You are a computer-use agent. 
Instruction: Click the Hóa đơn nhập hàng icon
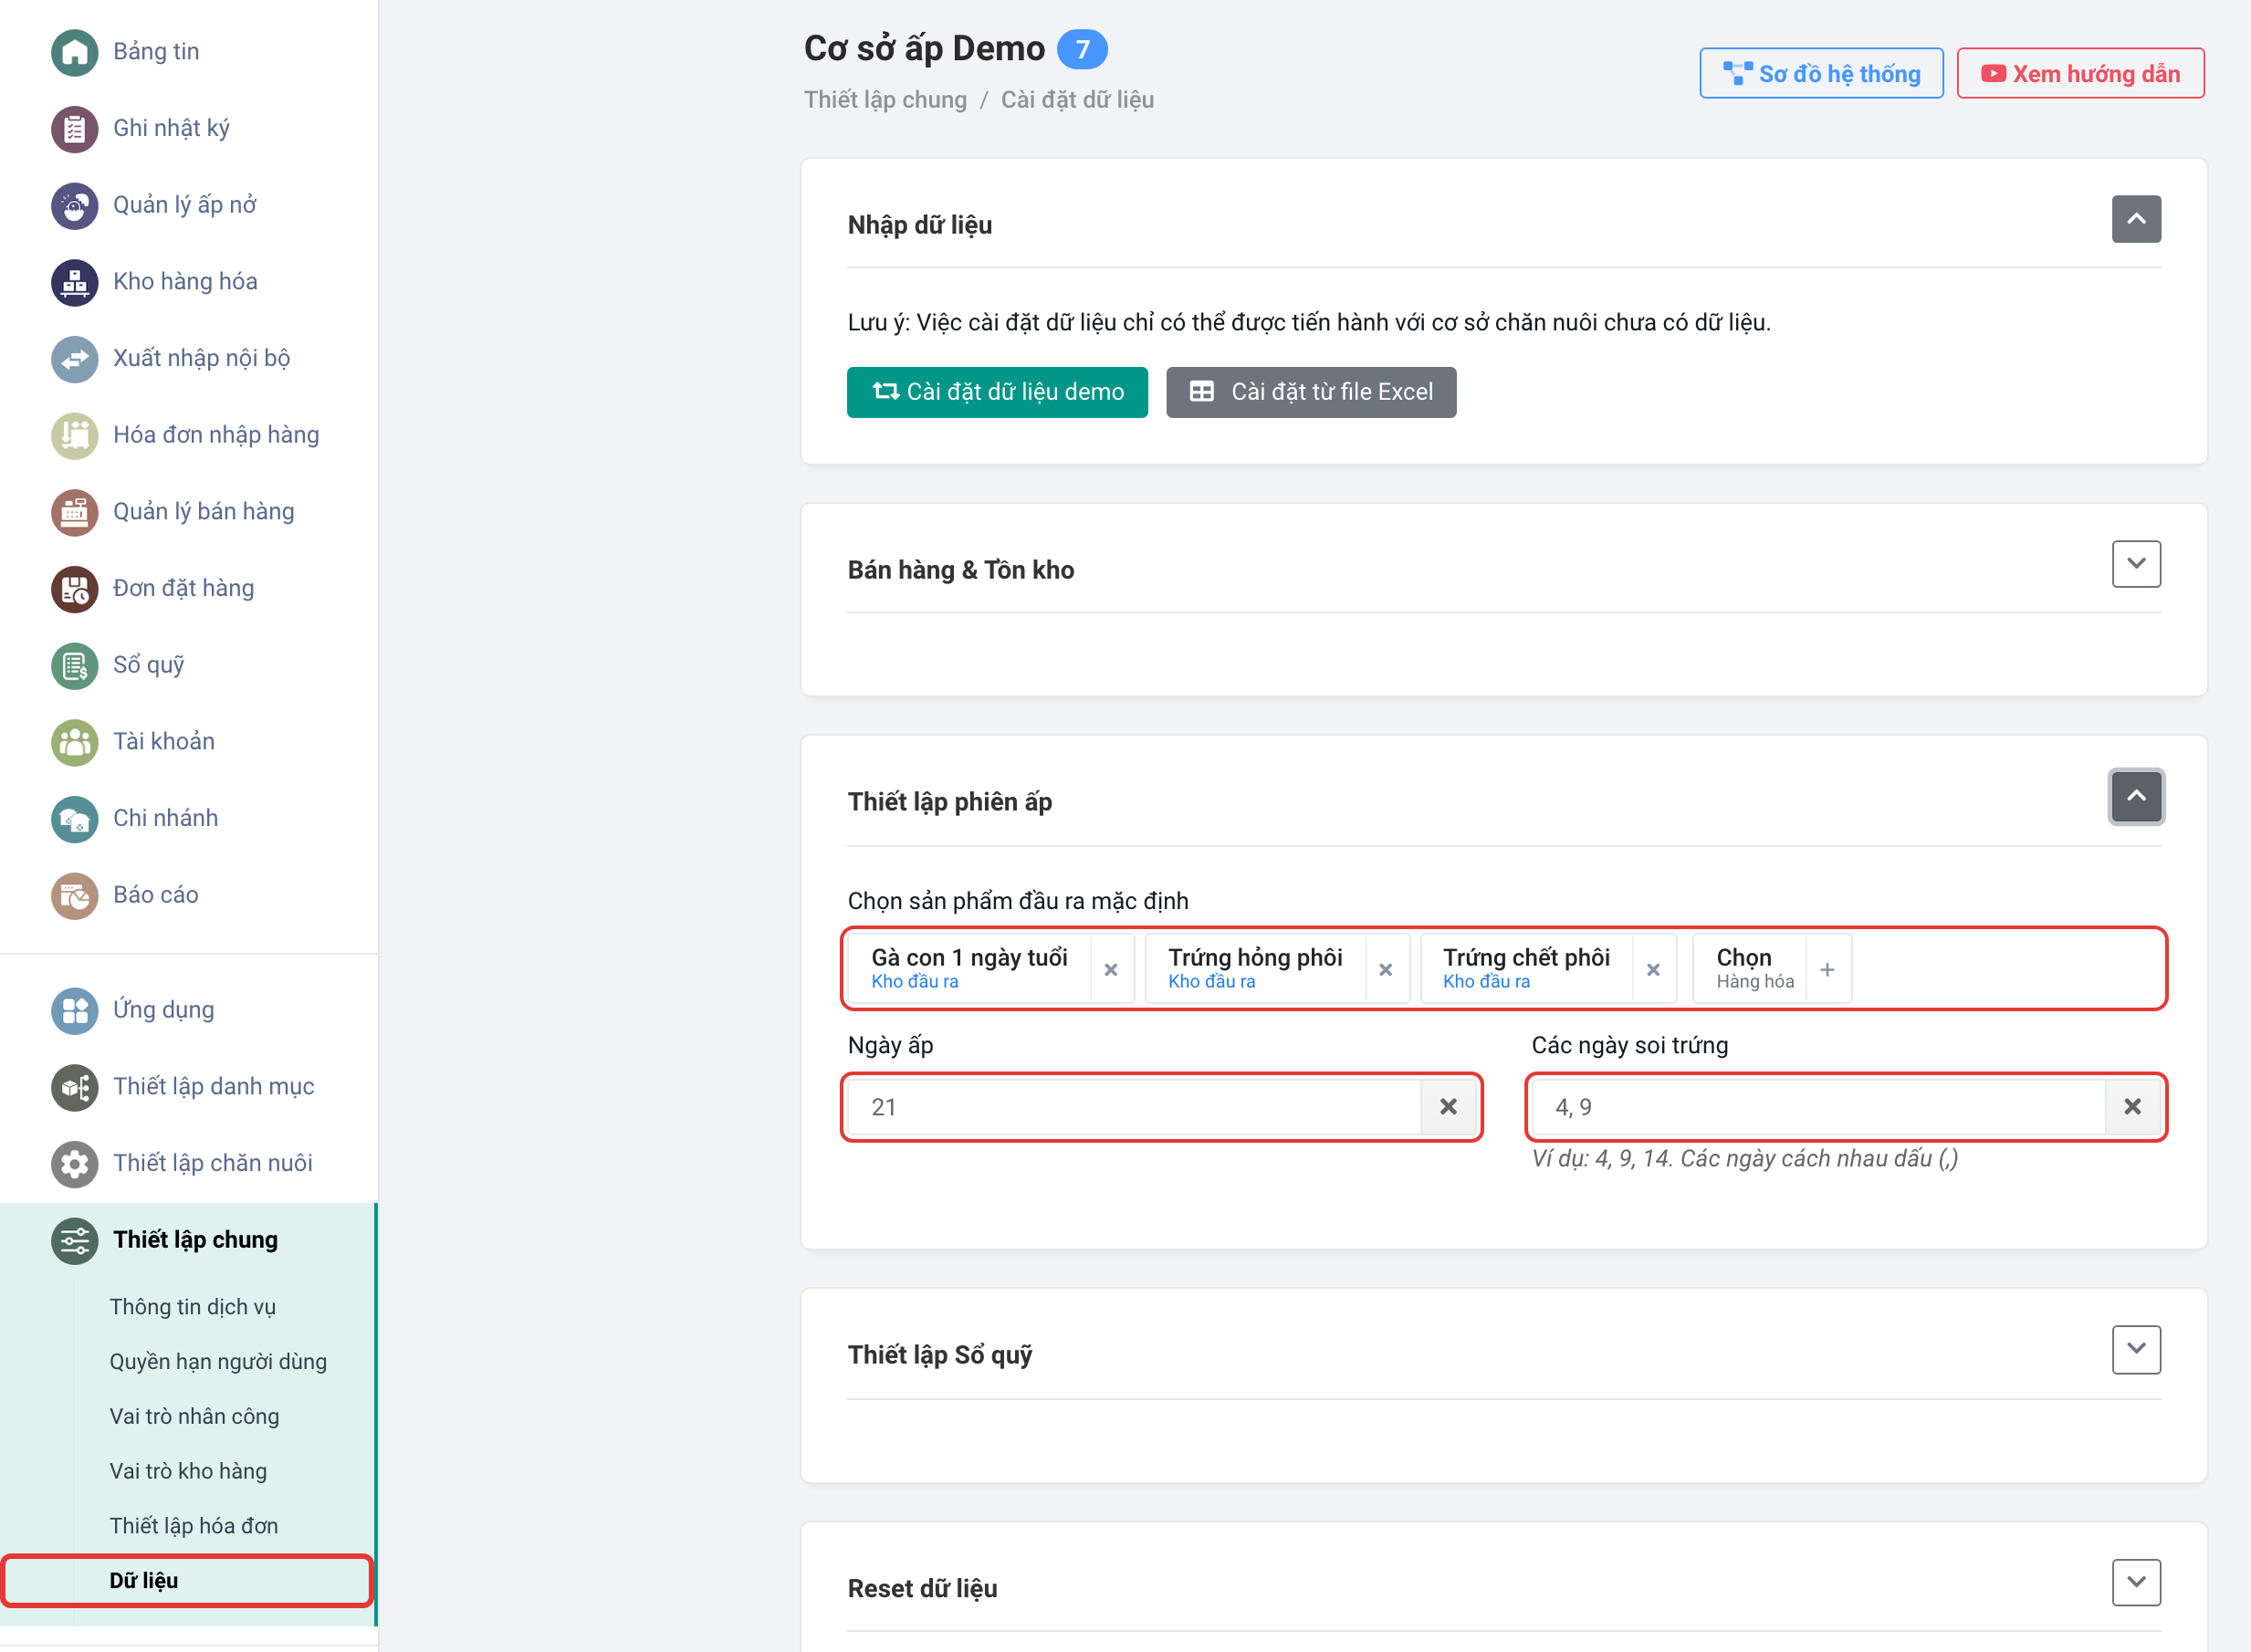[74, 435]
